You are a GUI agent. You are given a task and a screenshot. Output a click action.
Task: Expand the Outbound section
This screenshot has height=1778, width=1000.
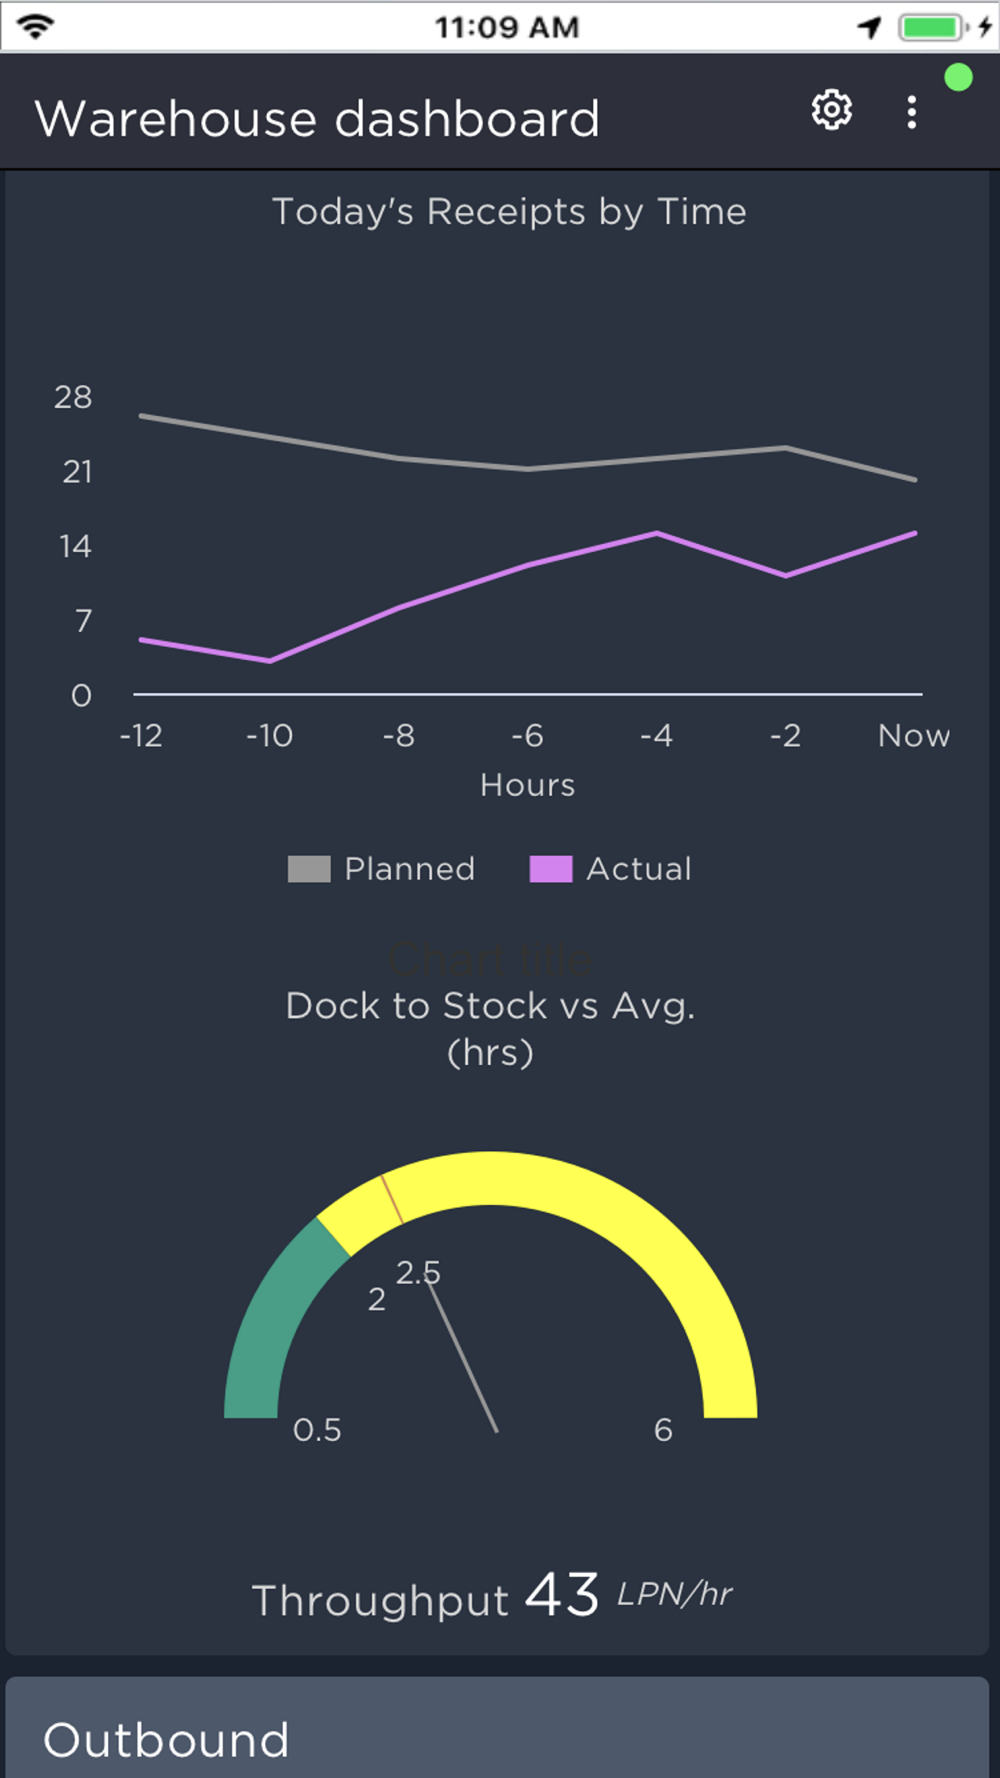coord(166,1740)
